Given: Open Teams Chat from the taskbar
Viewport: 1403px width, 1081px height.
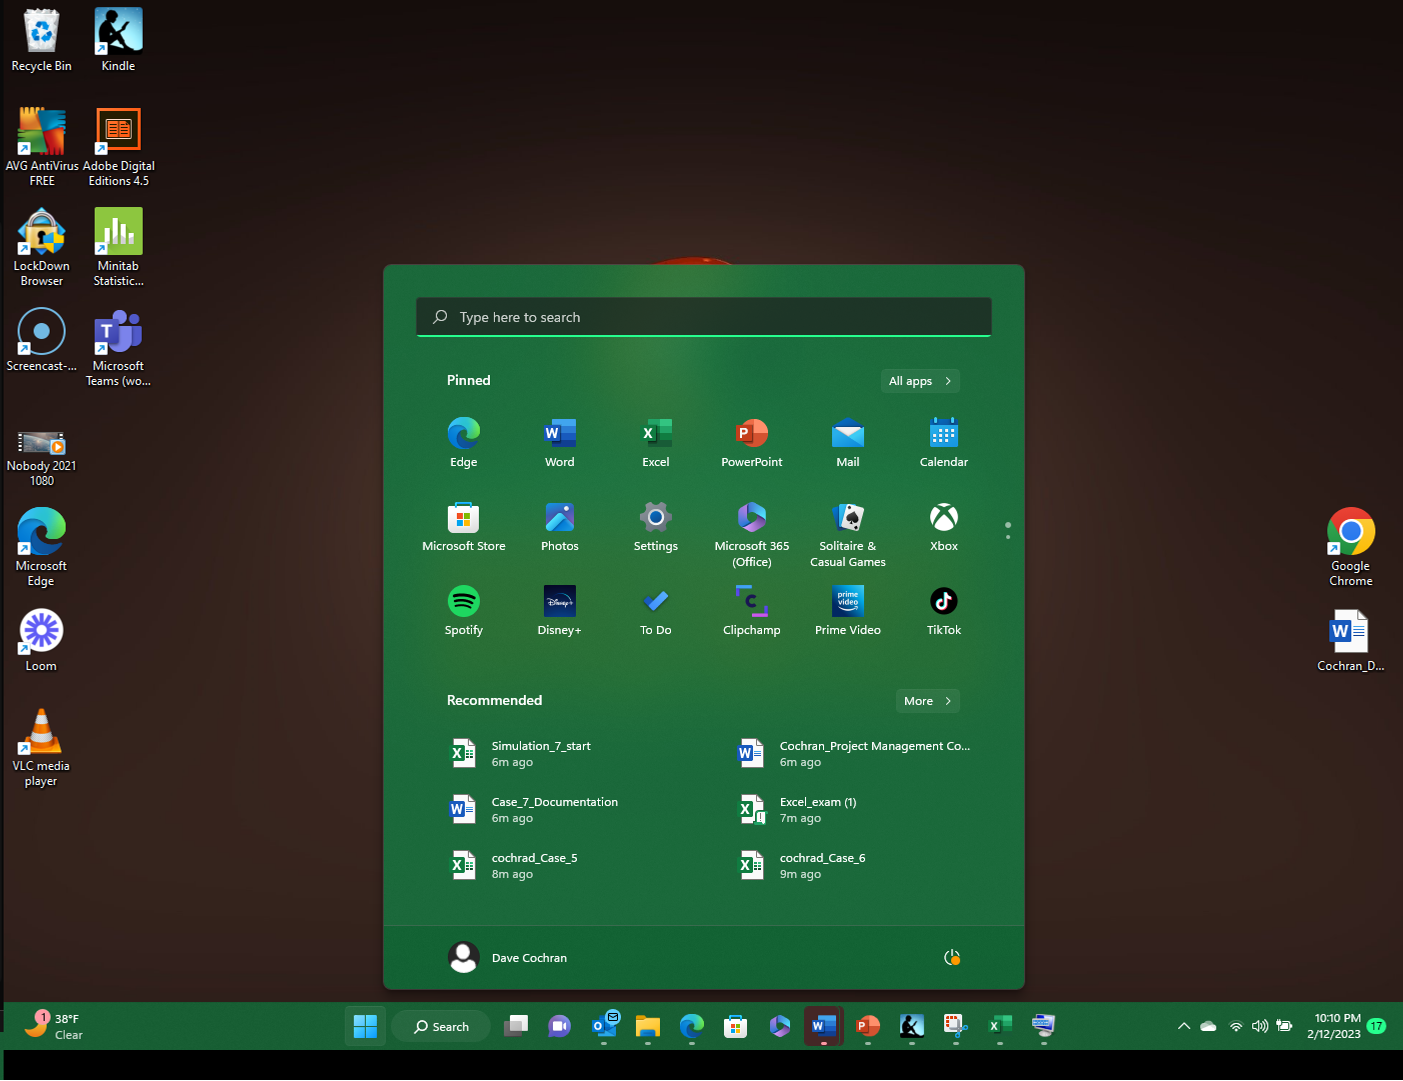Looking at the screenshot, I should click(x=559, y=1026).
